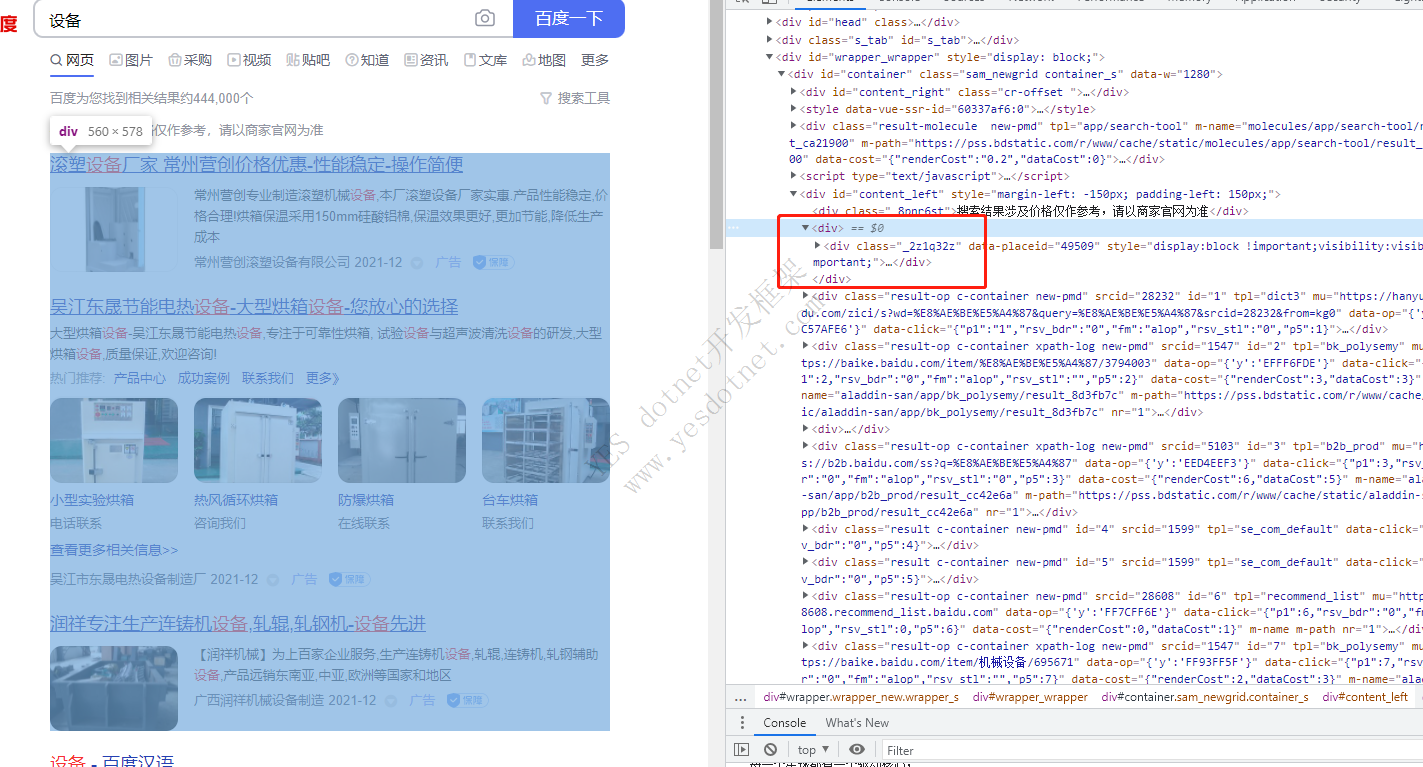
Task: Expand the script text/javascript node
Action: point(793,176)
